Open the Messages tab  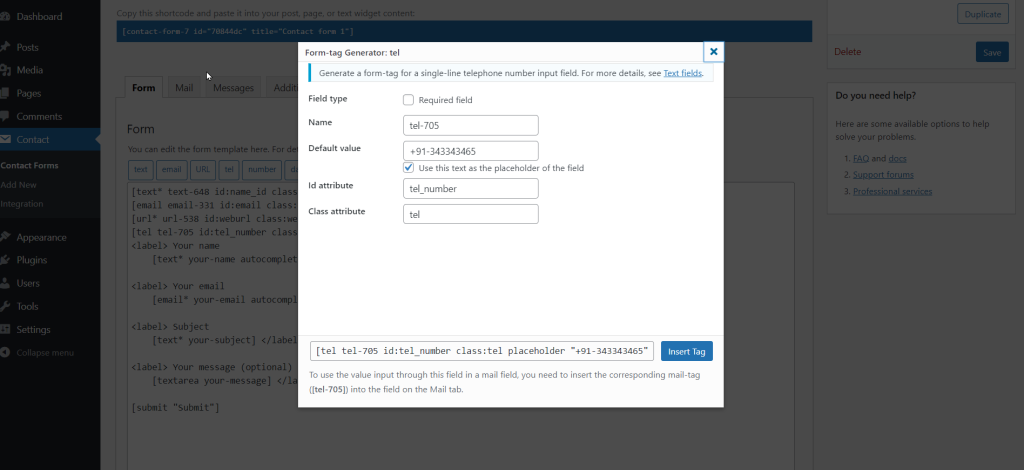pos(233,88)
